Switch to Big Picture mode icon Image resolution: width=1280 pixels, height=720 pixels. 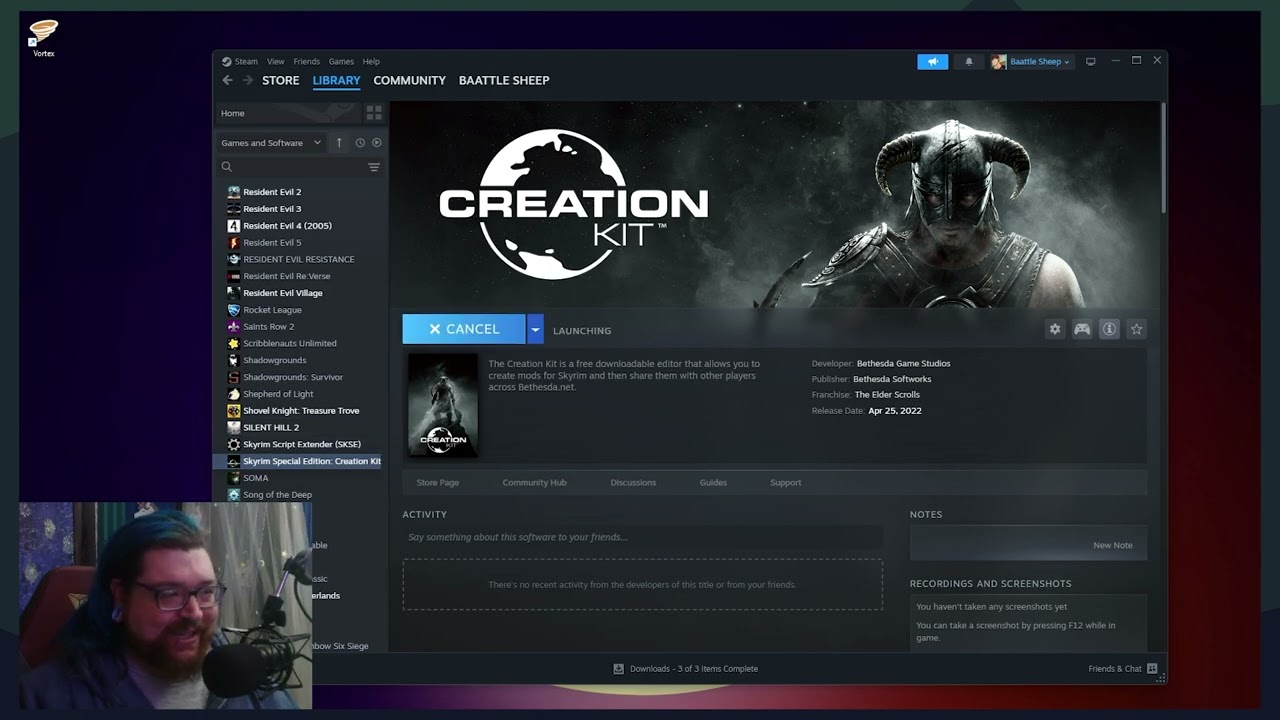pos(1090,61)
